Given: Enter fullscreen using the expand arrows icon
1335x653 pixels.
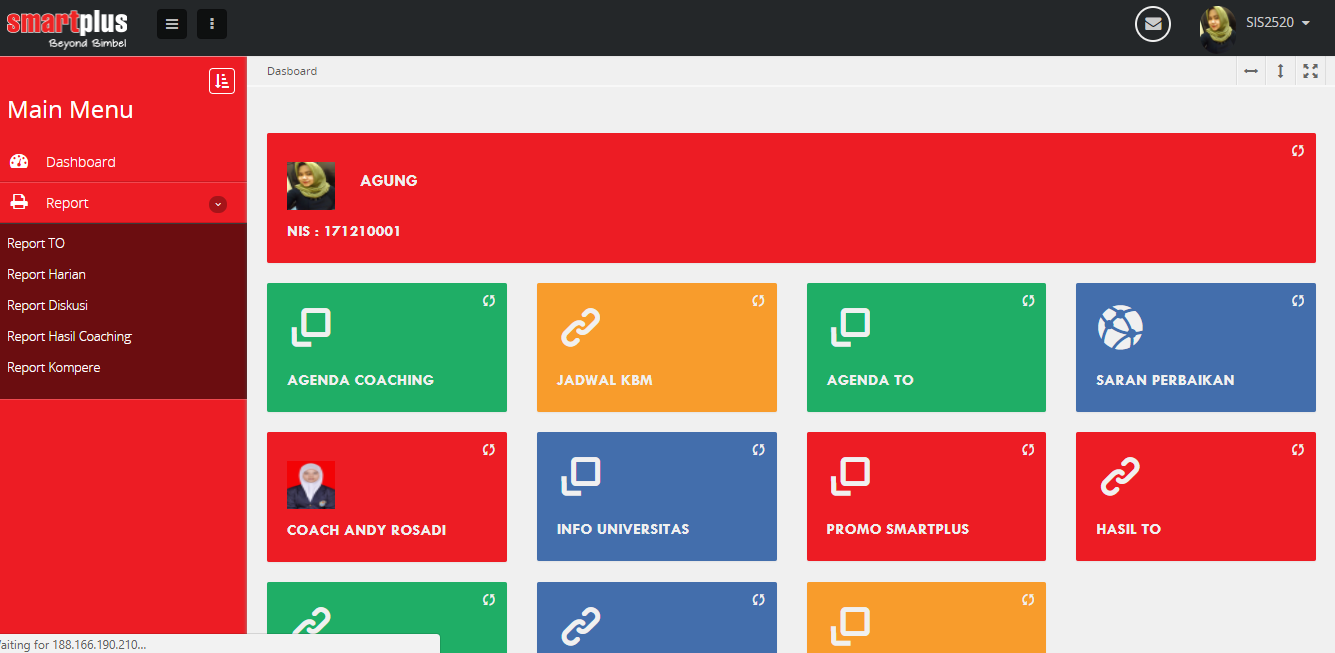Looking at the screenshot, I should (1310, 71).
